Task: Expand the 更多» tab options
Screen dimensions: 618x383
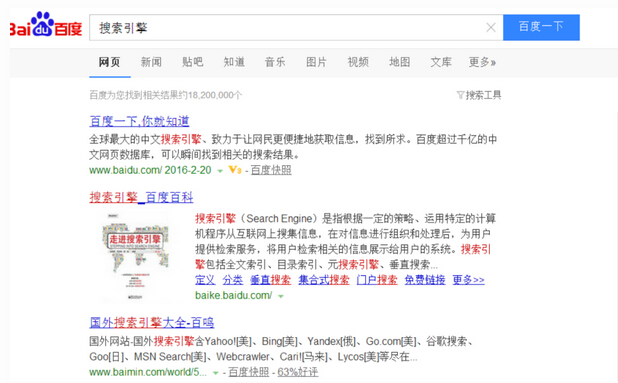Action: tap(482, 62)
